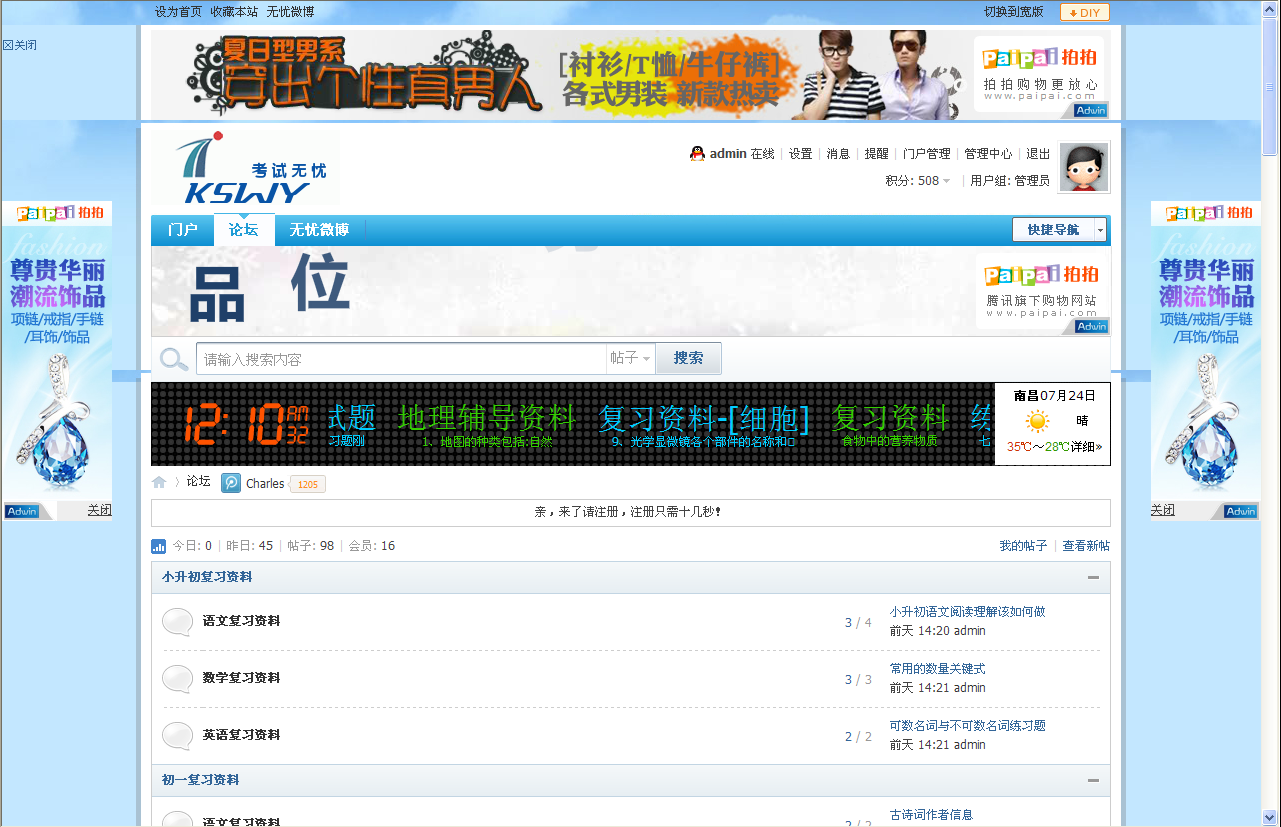Viewport: 1281px width, 827px height.
Task: Close the right side advertisement
Action: pos(1162,510)
